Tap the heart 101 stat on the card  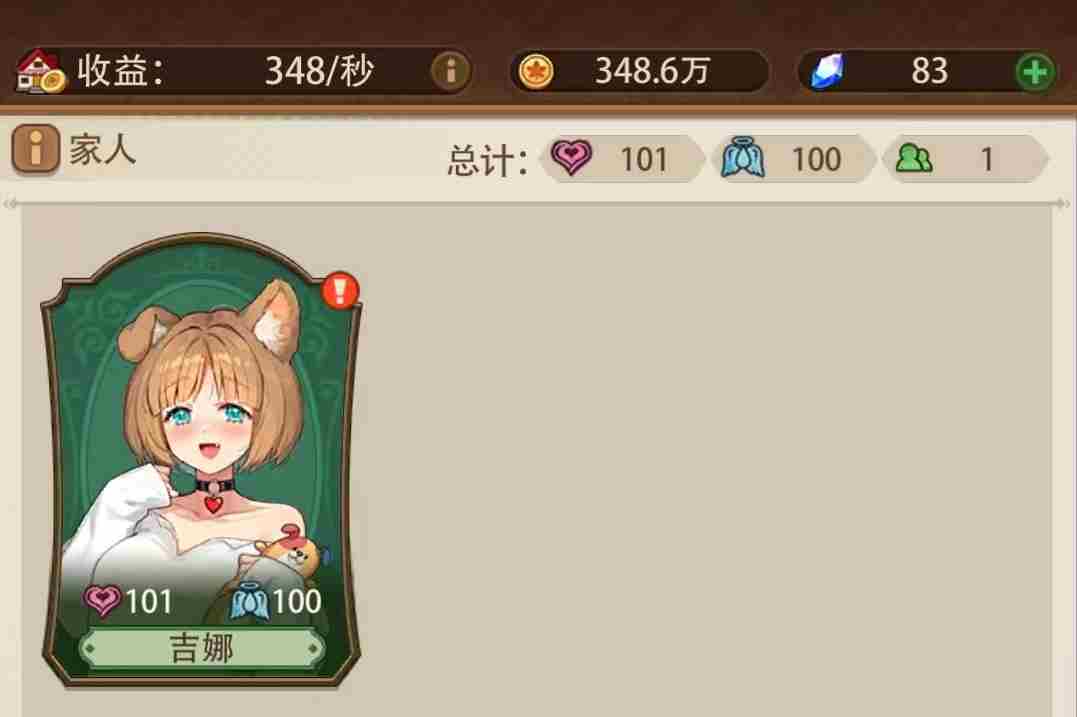tap(128, 602)
